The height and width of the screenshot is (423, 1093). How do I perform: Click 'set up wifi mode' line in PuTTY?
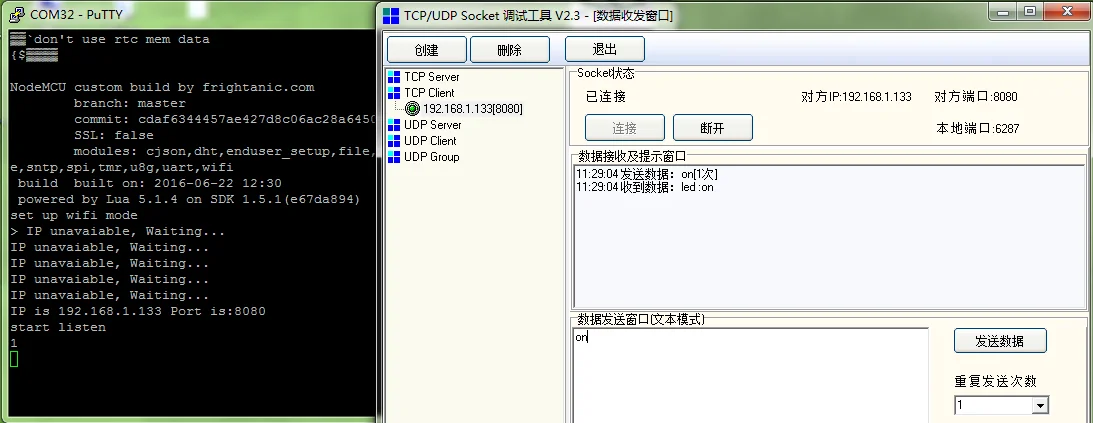point(74,215)
